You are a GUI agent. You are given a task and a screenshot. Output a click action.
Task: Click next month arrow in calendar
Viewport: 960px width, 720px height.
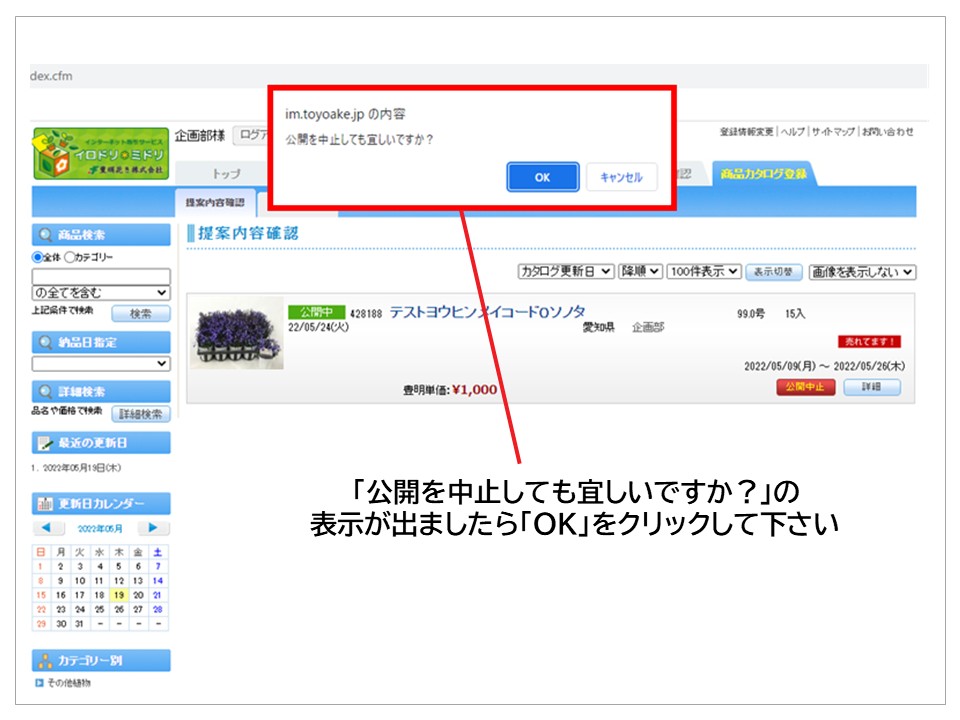(153, 528)
